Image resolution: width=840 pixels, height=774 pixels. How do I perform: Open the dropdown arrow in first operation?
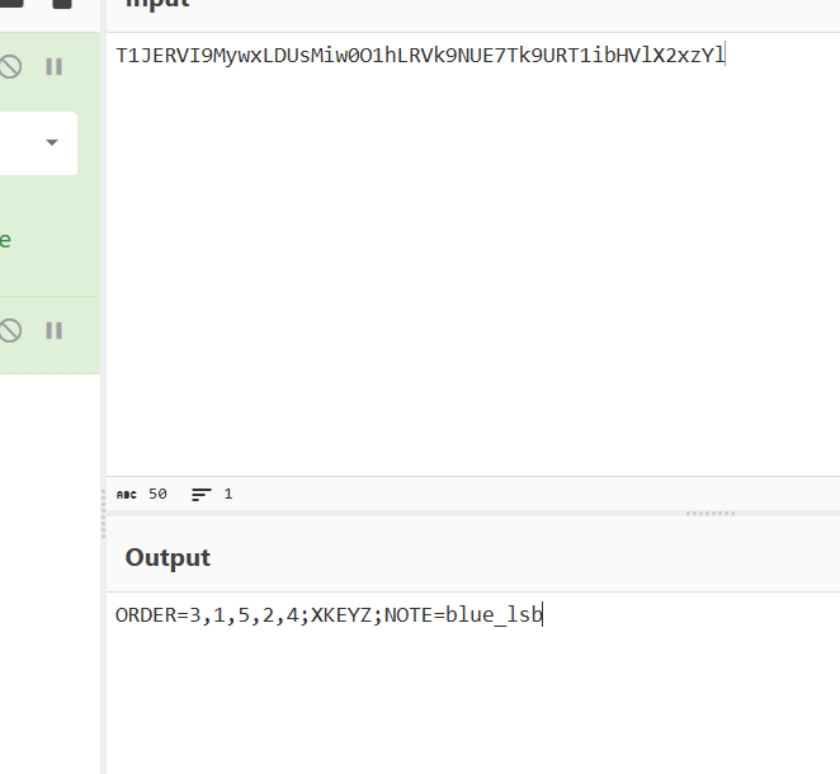[52, 142]
